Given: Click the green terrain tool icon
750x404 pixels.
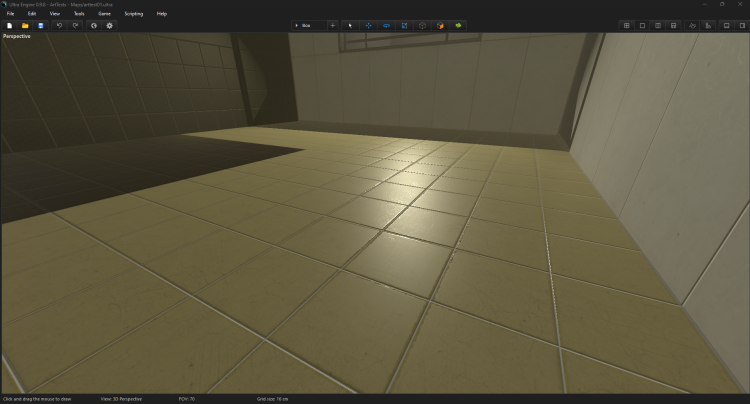Looking at the screenshot, I should pos(458,25).
